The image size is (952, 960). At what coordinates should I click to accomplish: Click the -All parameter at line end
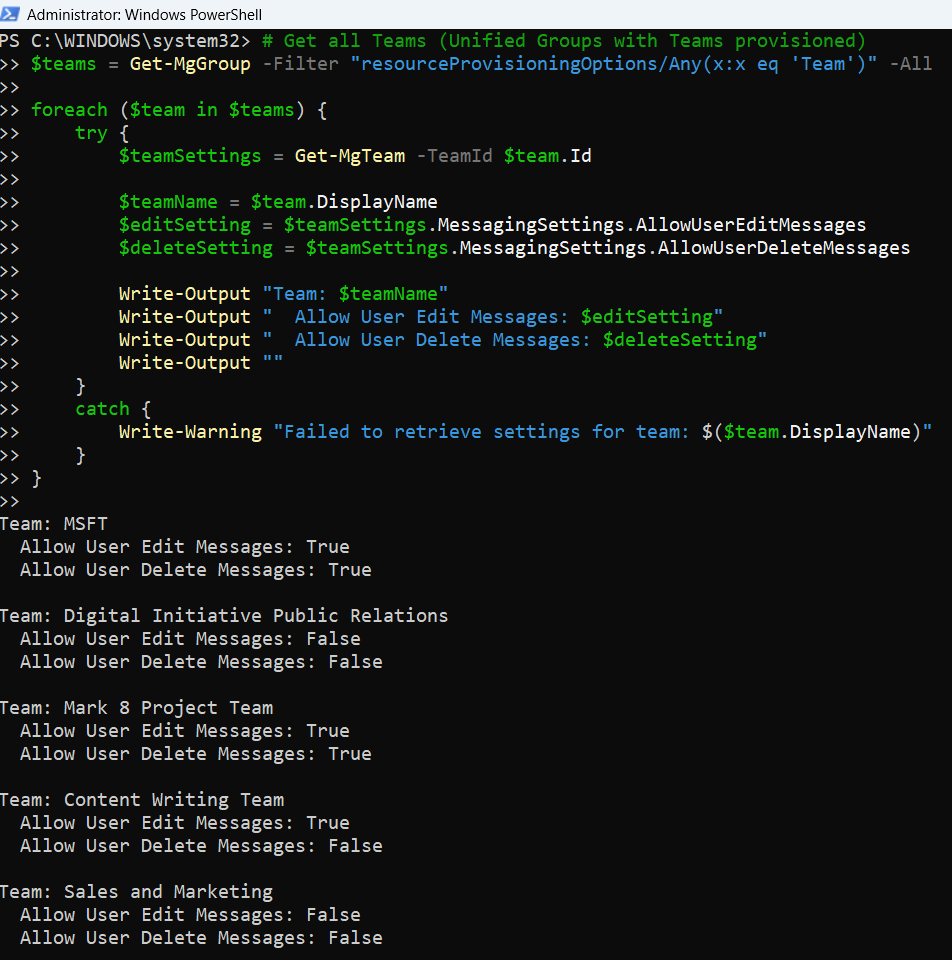(x=910, y=64)
